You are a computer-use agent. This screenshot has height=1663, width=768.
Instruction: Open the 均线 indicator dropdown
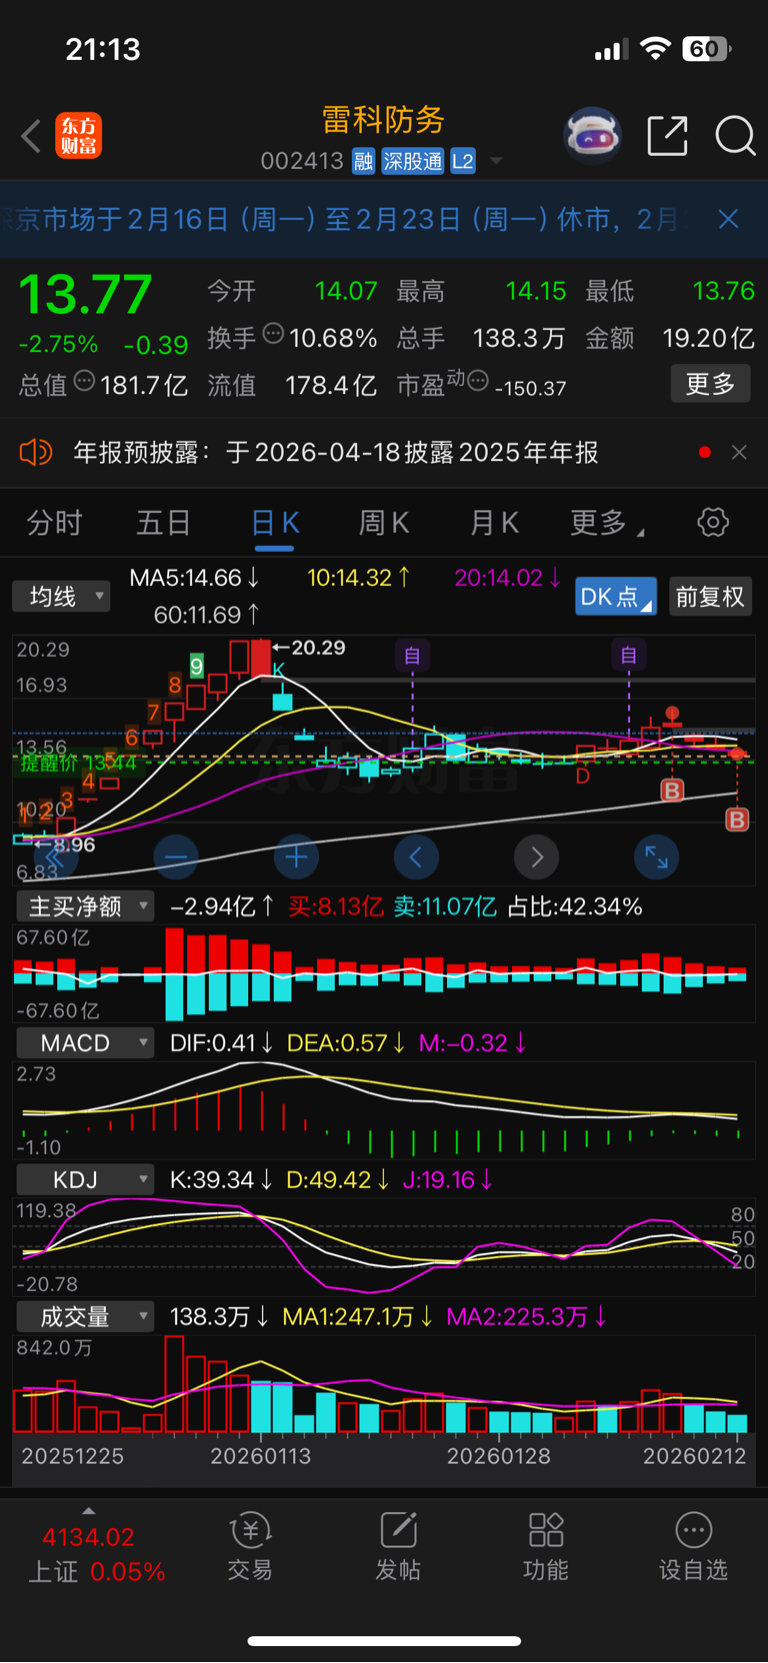click(x=61, y=597)
